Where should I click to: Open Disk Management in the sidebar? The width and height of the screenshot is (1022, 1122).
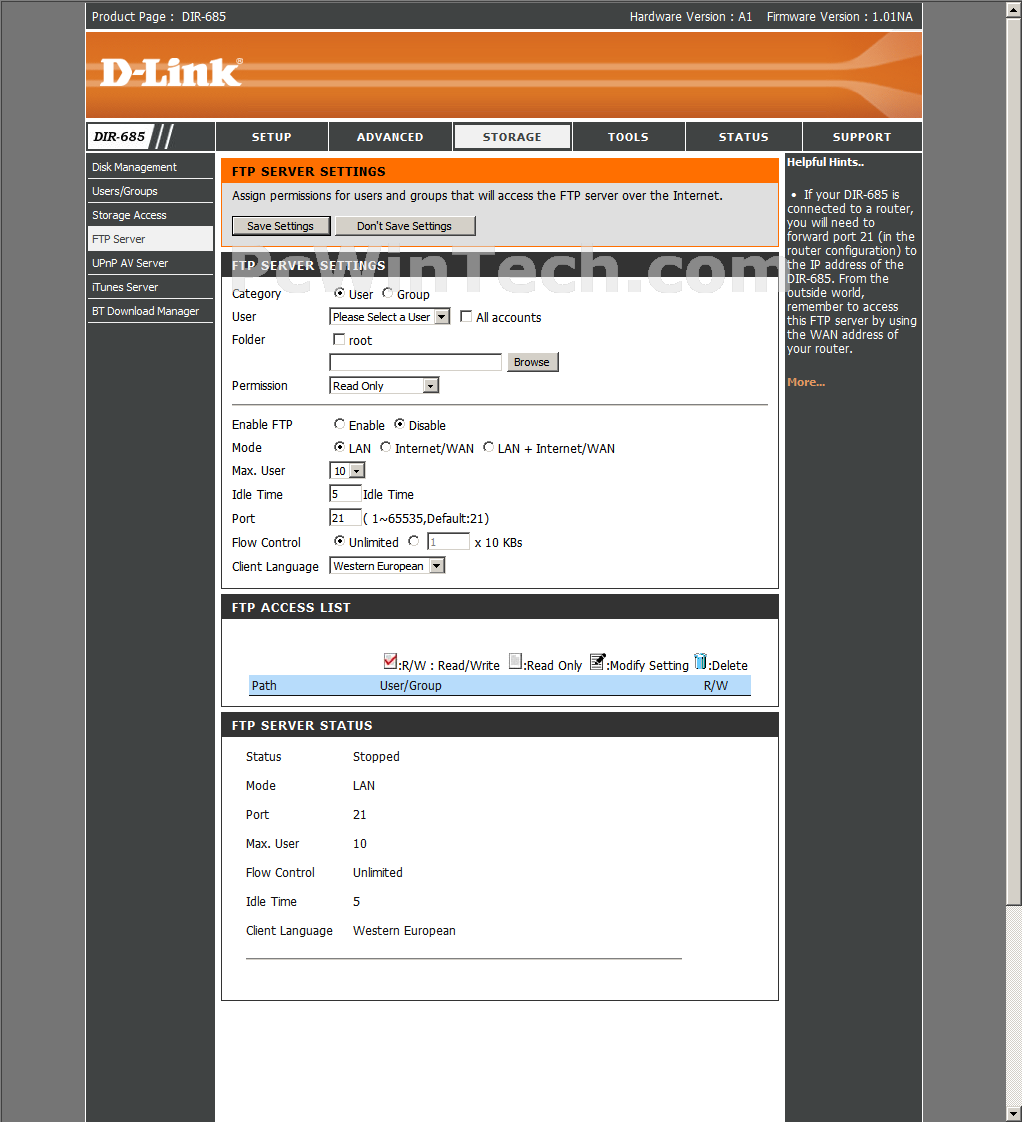click(150, 167)
